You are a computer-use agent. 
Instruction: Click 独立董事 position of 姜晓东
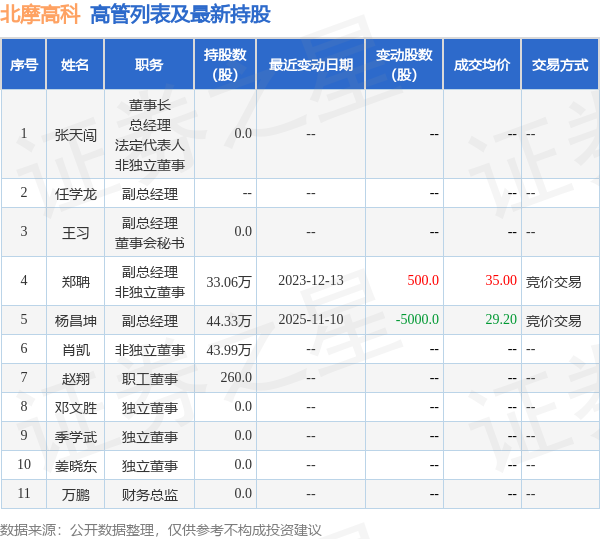150,466
